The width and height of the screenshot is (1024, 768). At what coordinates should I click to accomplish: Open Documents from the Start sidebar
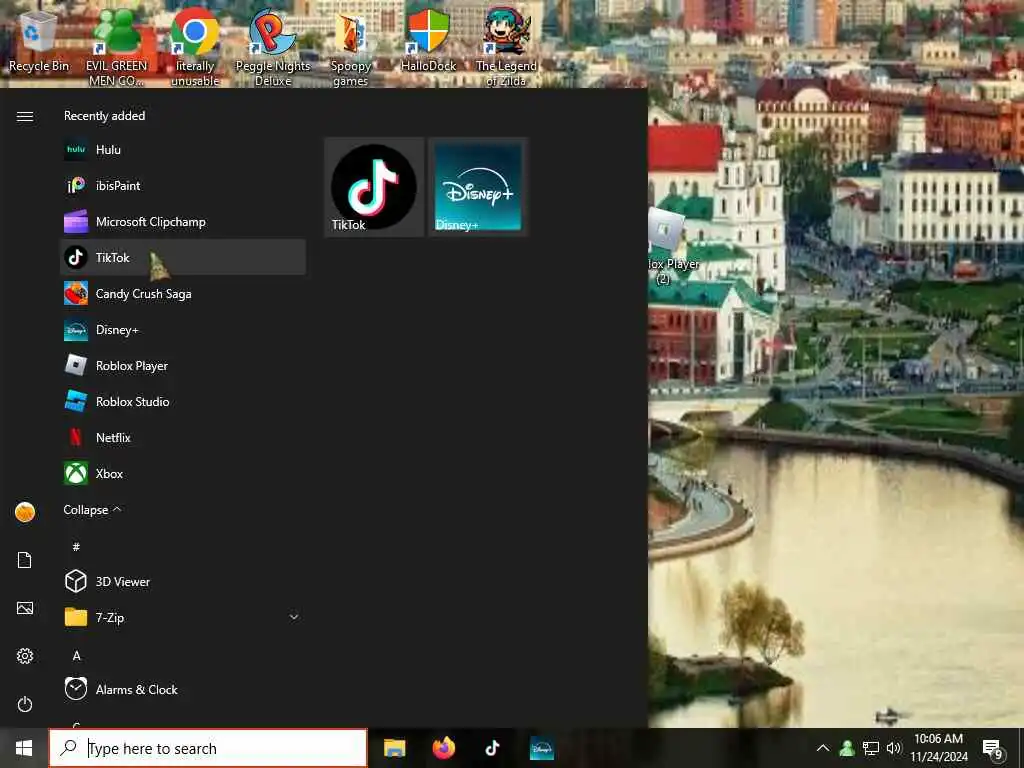pos(25,560)
